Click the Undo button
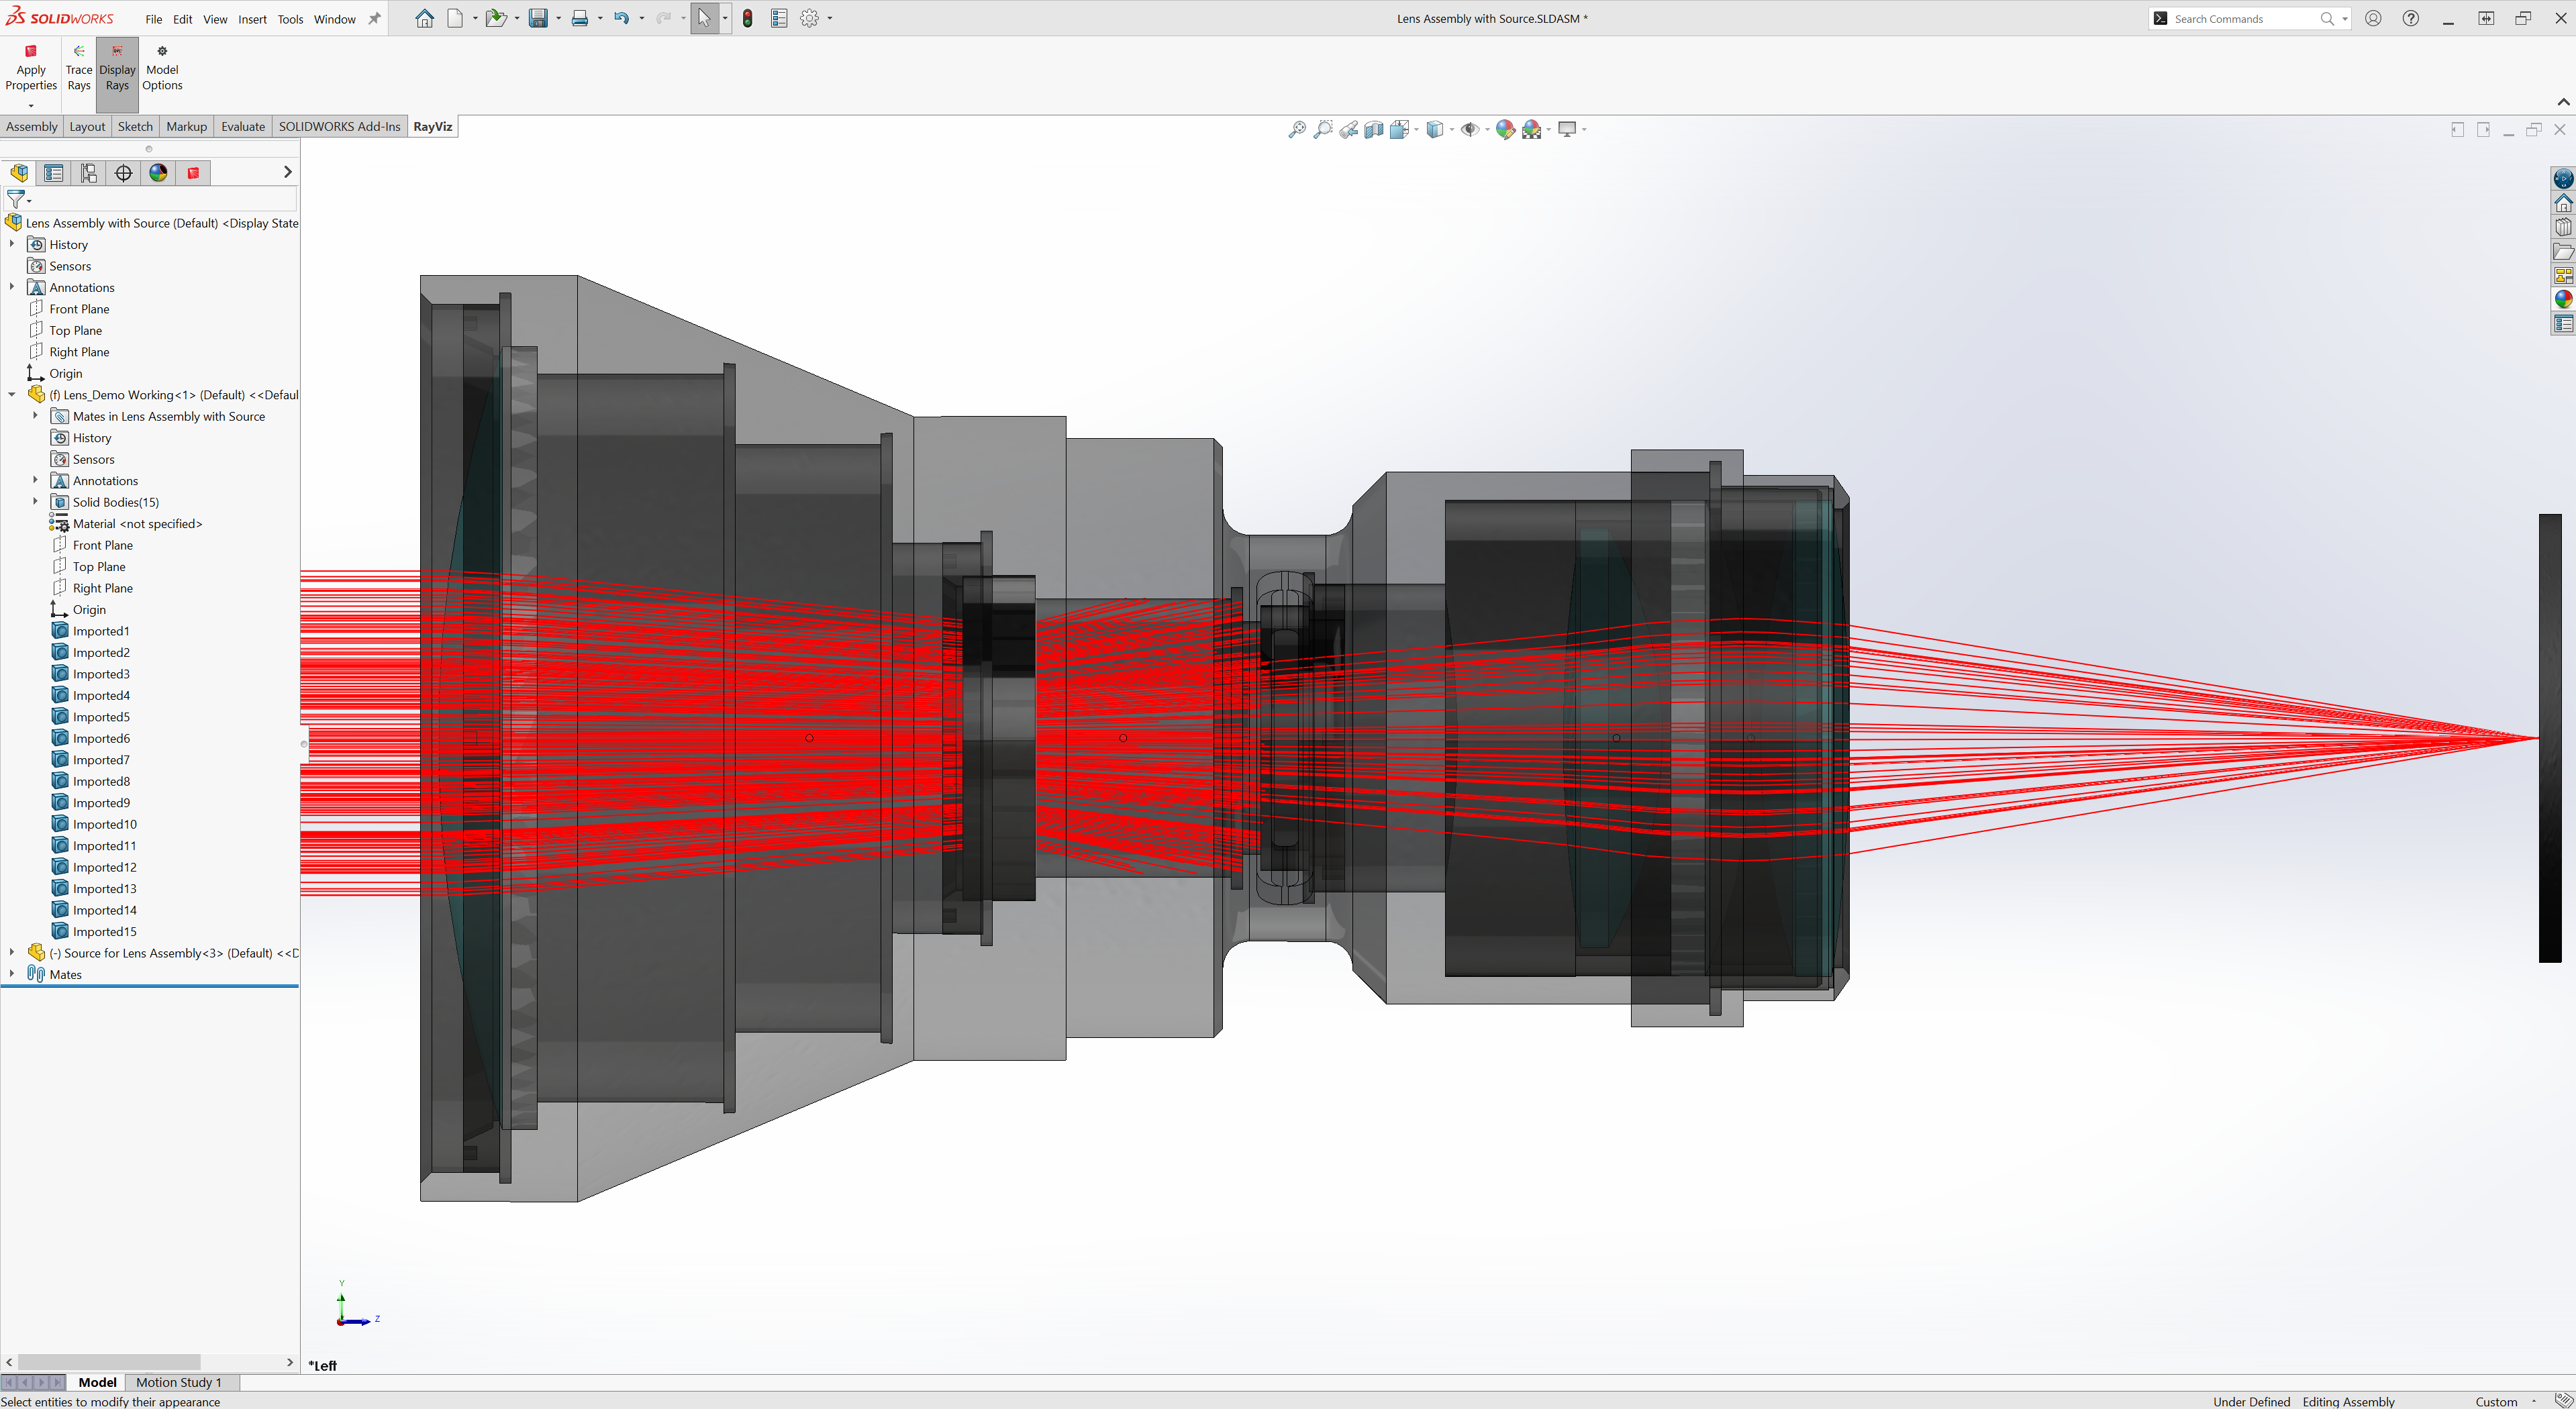The height and width of the screenshot is (1409, 2576). point(622,18)
